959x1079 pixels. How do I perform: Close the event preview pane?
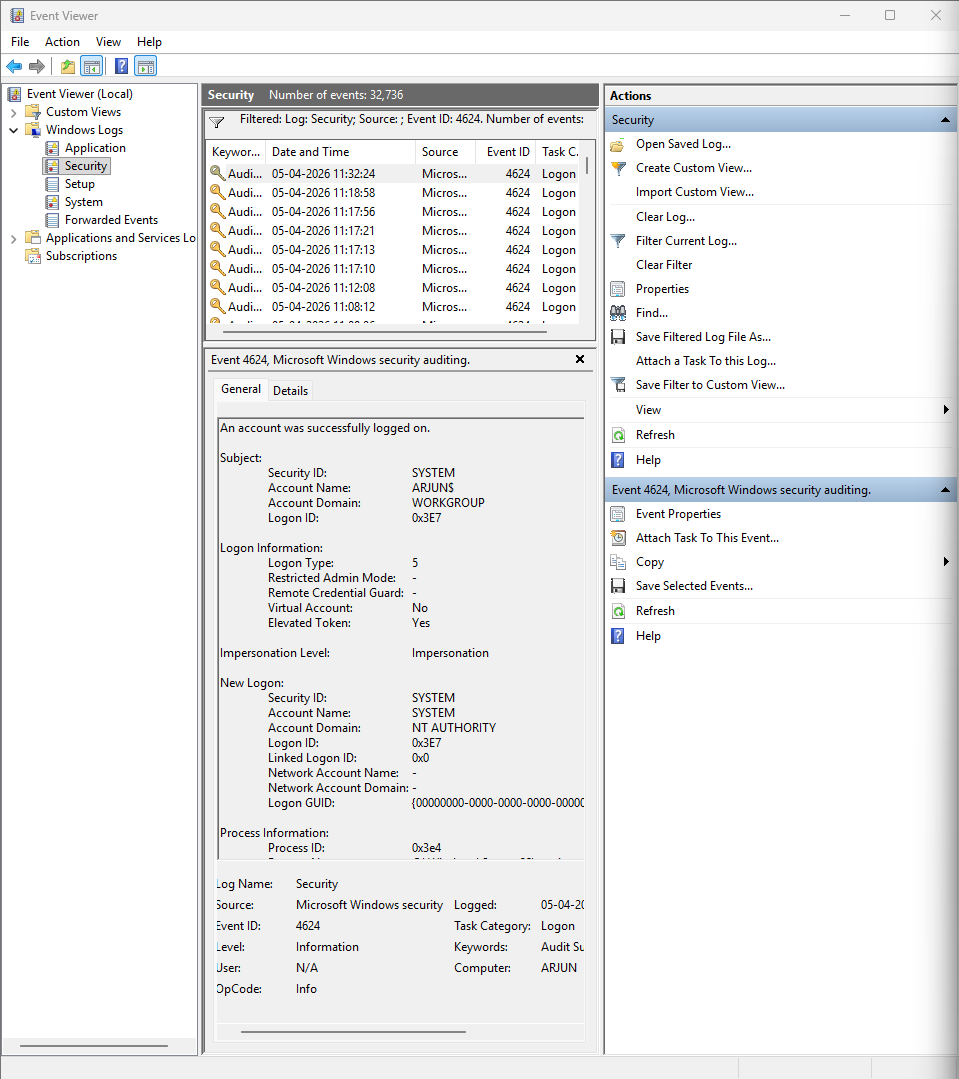(580, 359)
